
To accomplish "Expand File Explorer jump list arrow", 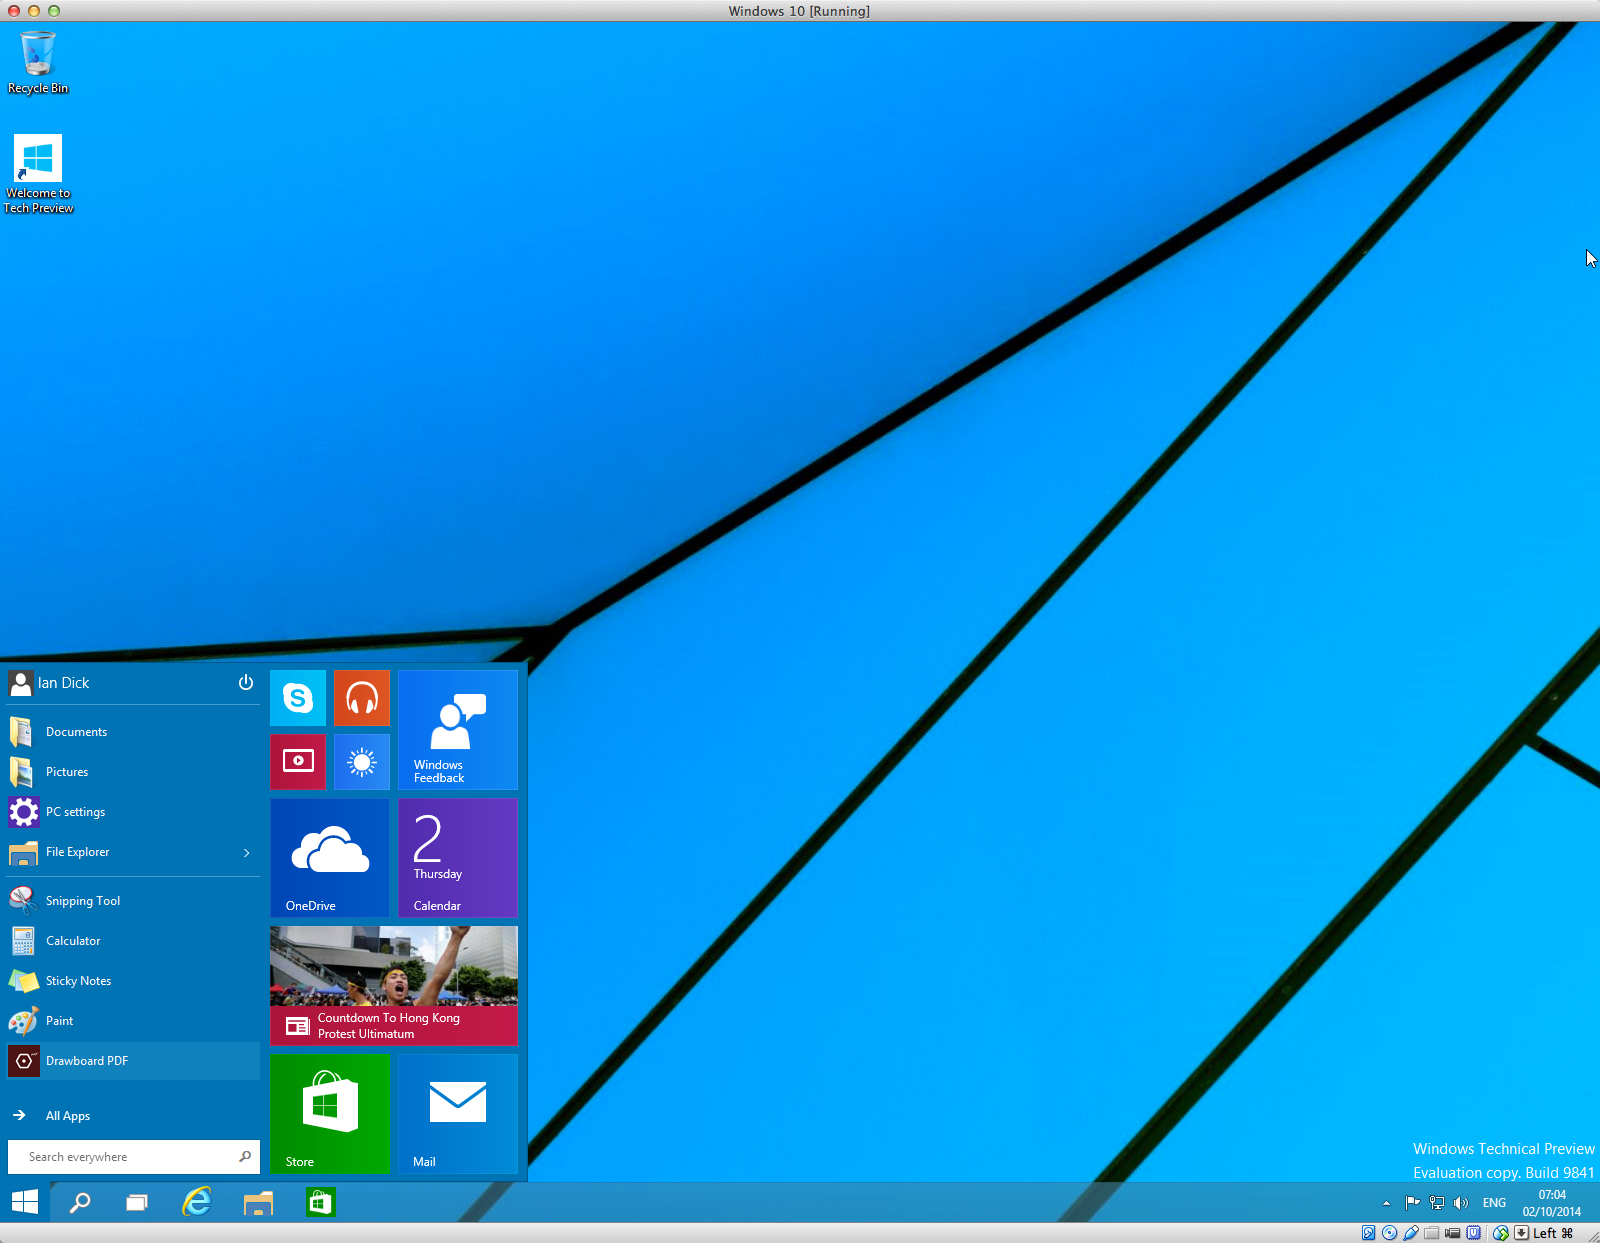I will click(x=247, y=853).
